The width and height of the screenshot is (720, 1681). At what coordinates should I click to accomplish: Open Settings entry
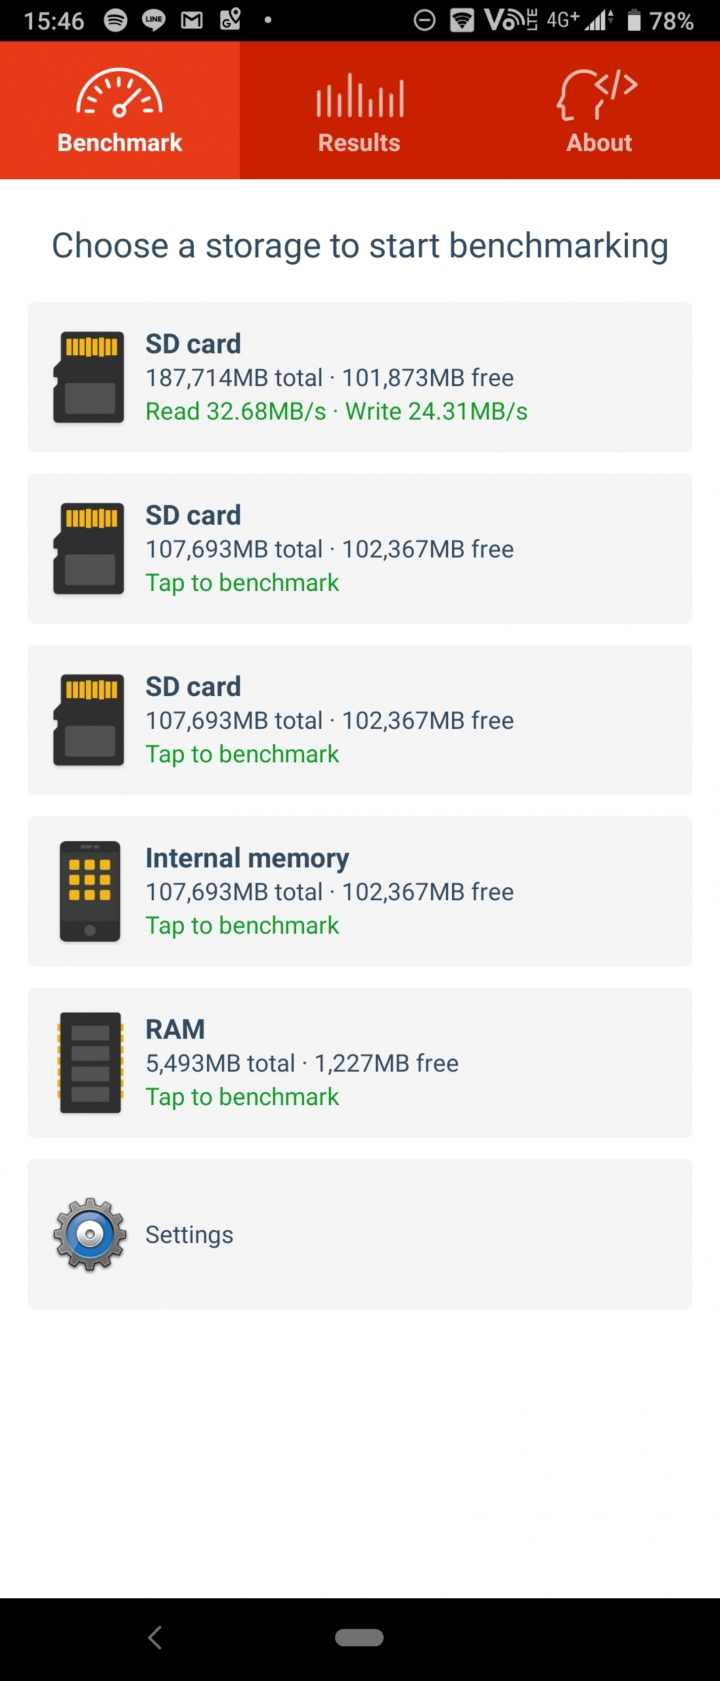(360, 1234)
